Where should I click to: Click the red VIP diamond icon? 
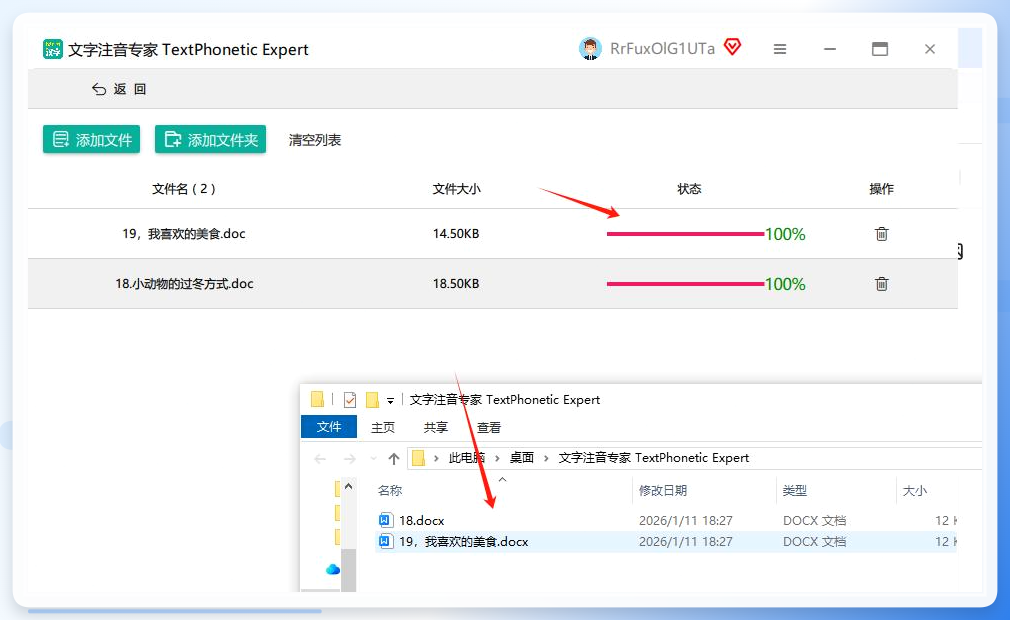732,47
